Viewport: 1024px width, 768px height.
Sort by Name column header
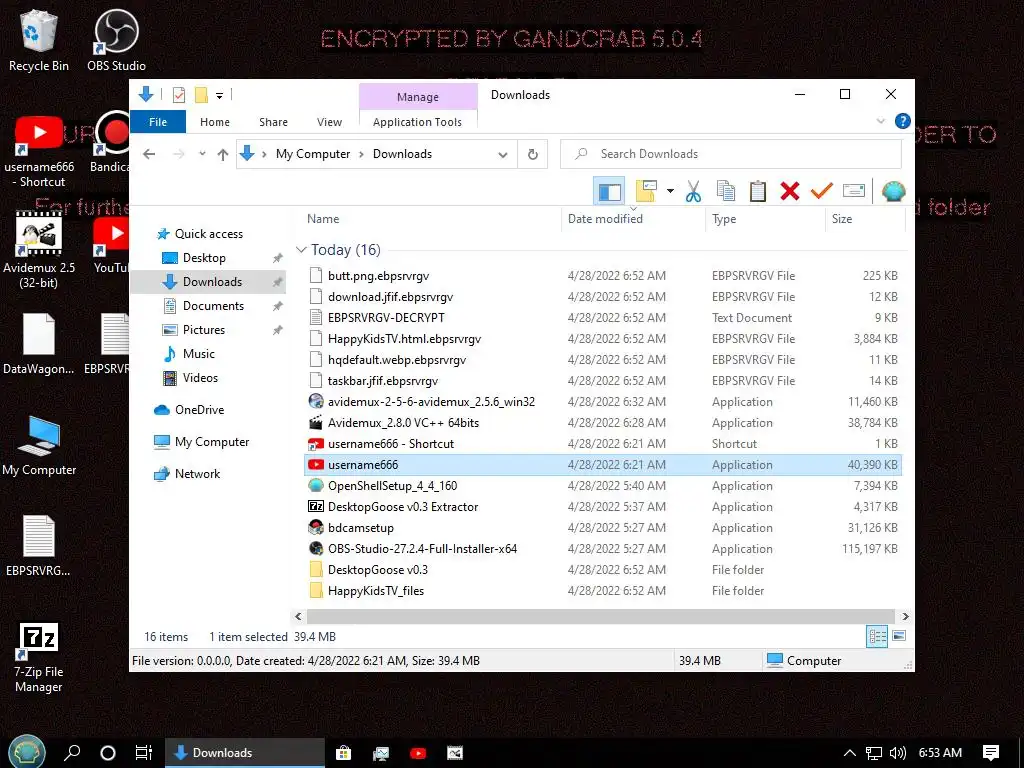[x=431, y=219]
